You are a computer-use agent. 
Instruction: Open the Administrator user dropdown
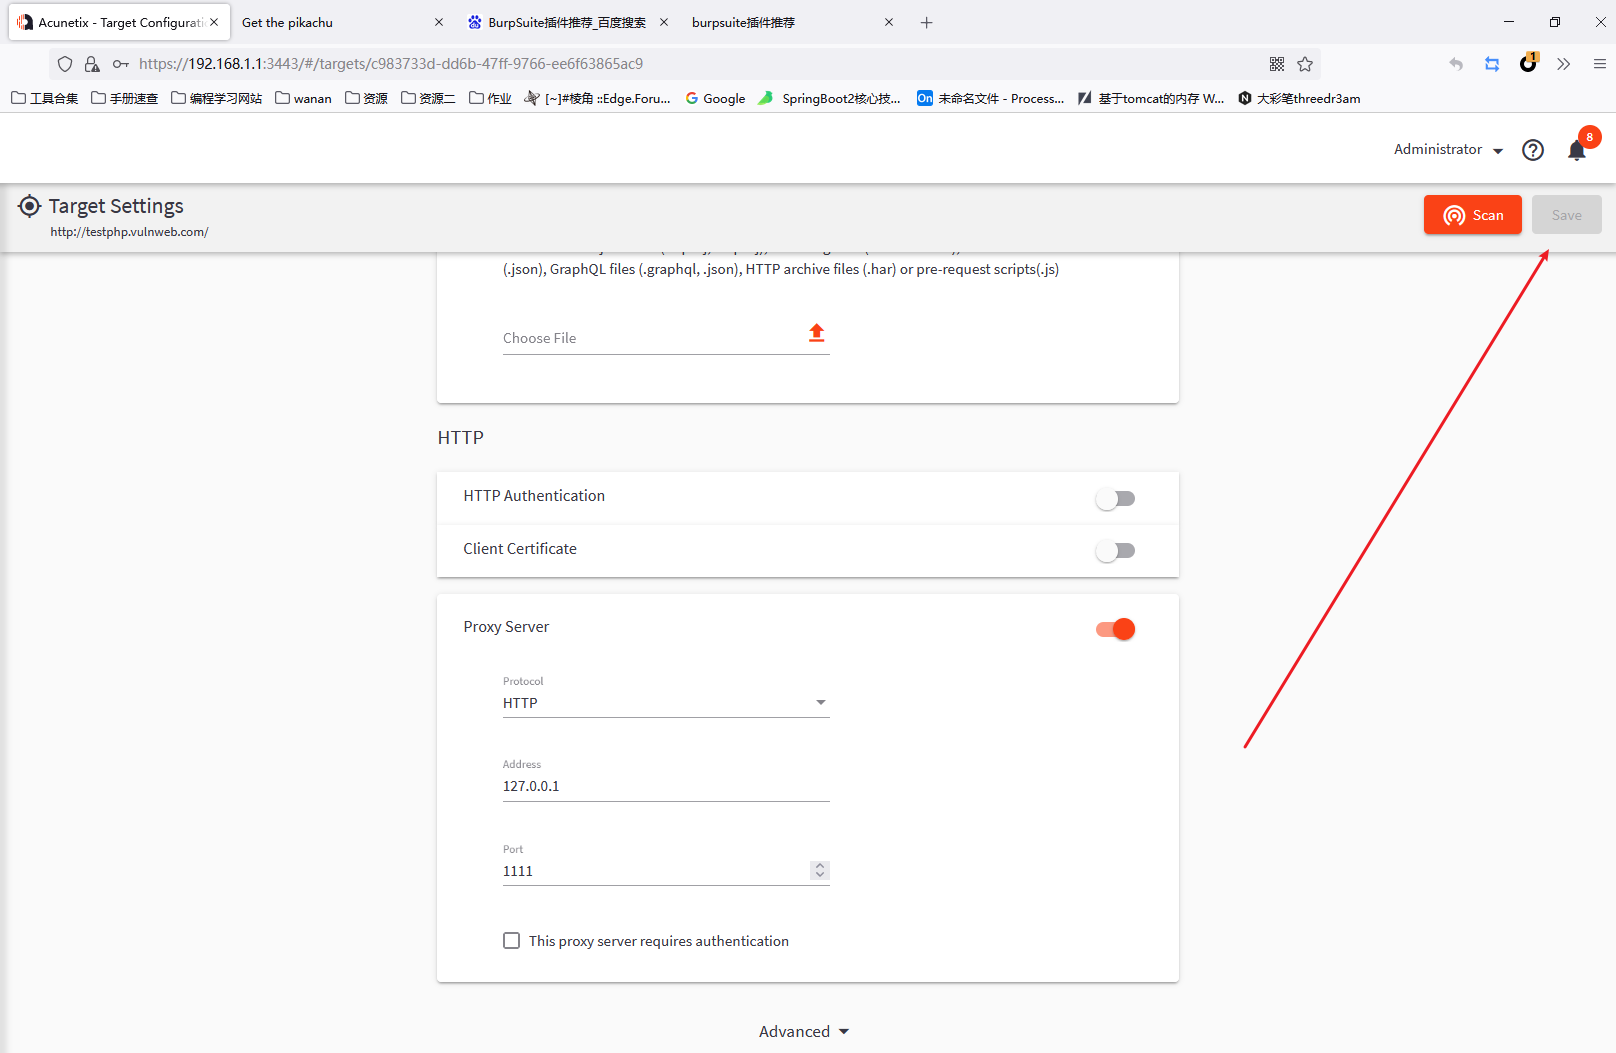pyautogui.click(x=1449, y=150)
